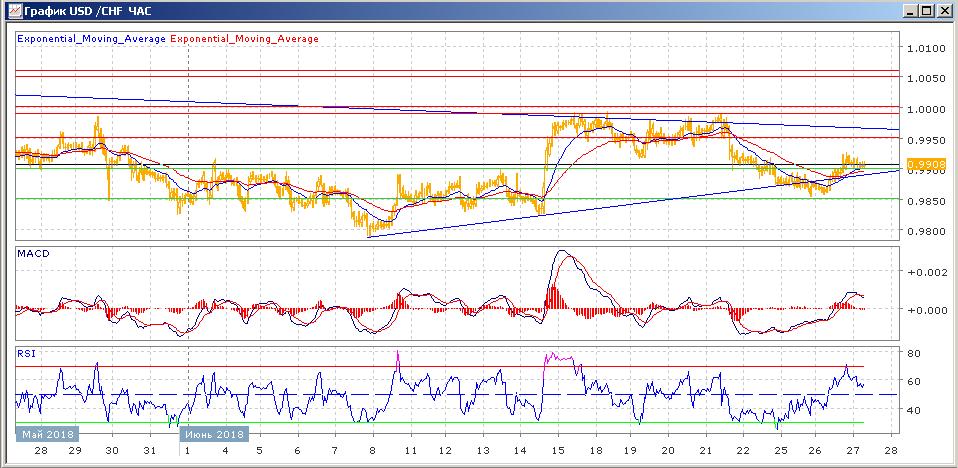Click the 40 RSI axis value
Screen dimensions: 958x468
coord(915,411)
